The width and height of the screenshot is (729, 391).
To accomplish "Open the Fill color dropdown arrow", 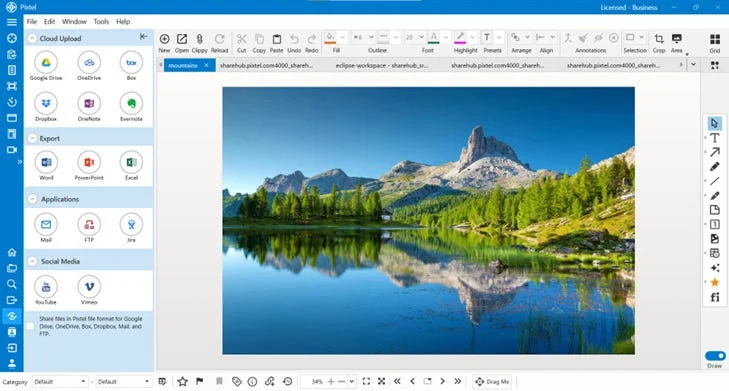I will click(342, 38).
